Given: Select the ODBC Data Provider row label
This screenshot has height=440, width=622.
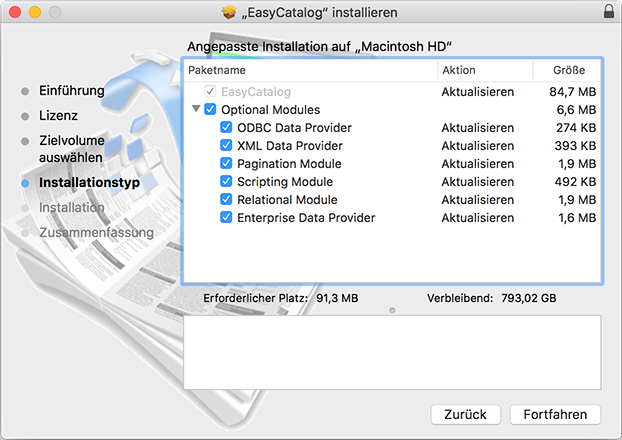Looking at the screenshot, I should (x=294, y=127).
